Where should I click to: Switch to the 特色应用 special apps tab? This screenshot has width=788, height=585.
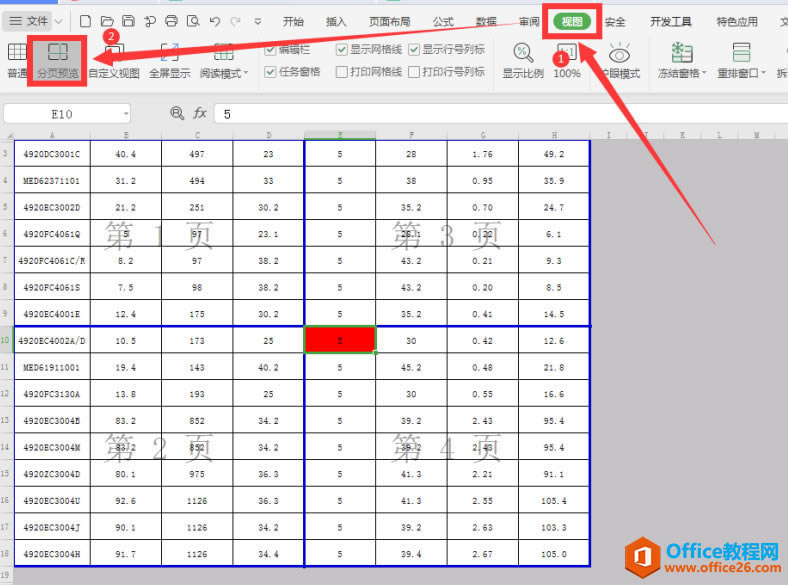point(737,22)
